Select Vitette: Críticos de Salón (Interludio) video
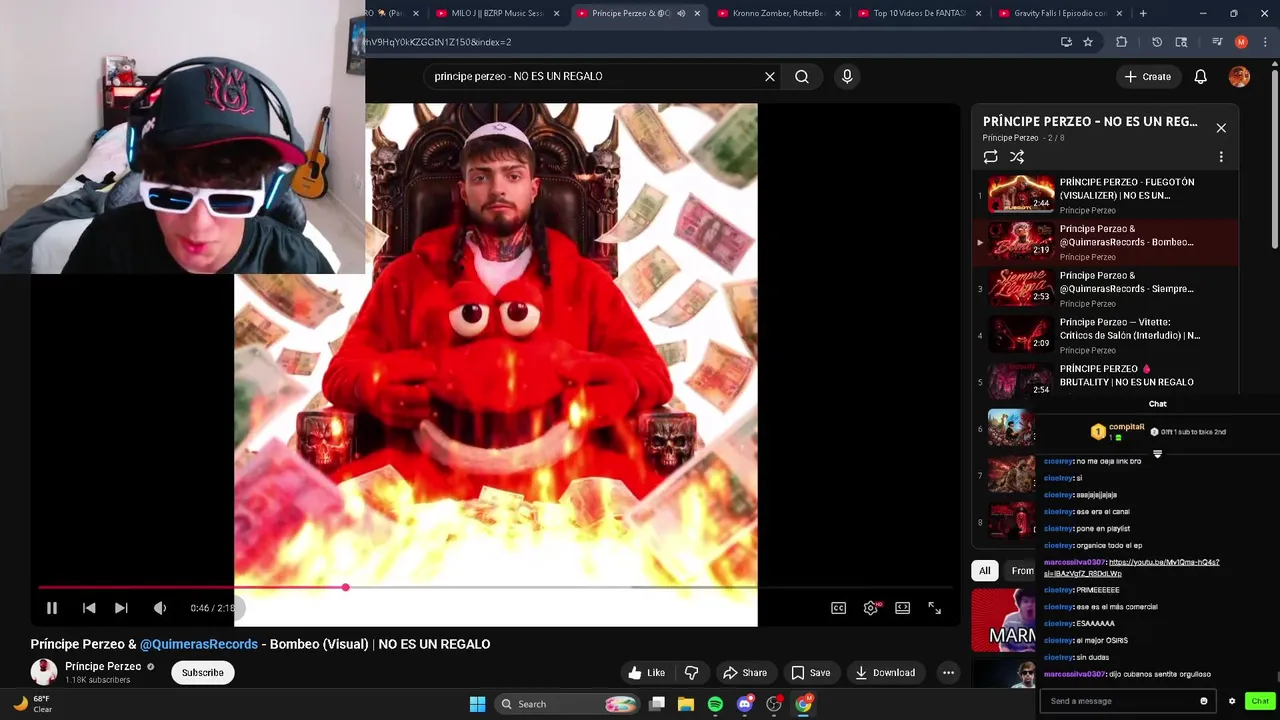This screenshot has height=720, width=1280. 1105,335
